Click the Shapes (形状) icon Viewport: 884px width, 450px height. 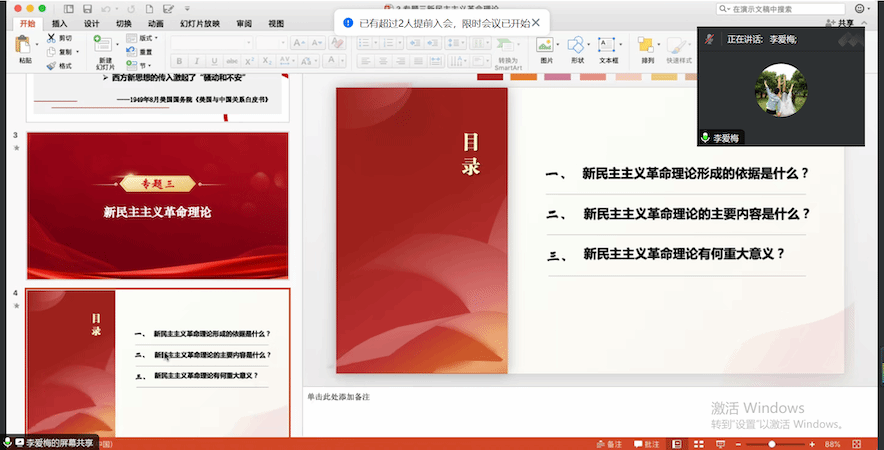(x=576, y=46)
